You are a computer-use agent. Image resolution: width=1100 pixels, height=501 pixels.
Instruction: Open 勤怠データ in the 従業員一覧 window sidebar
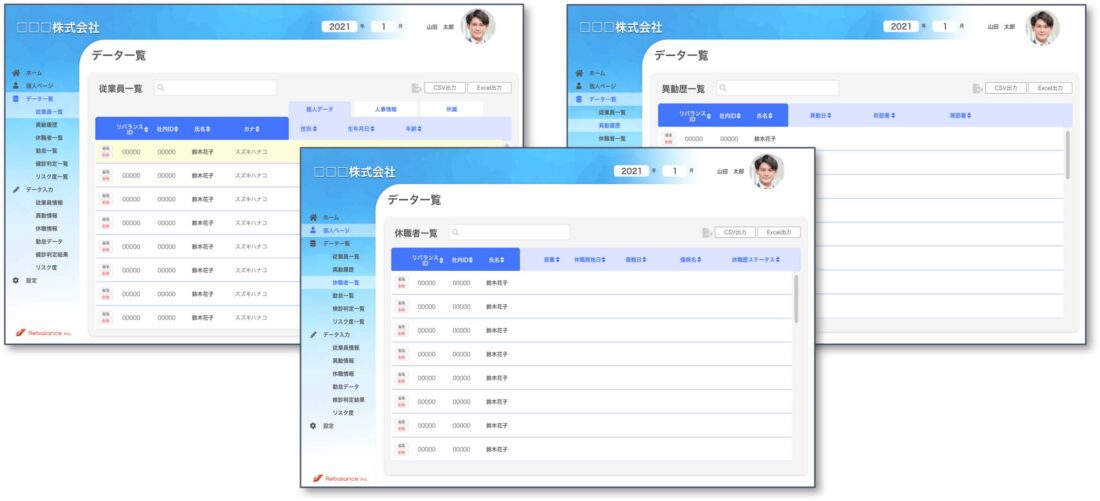48,241
